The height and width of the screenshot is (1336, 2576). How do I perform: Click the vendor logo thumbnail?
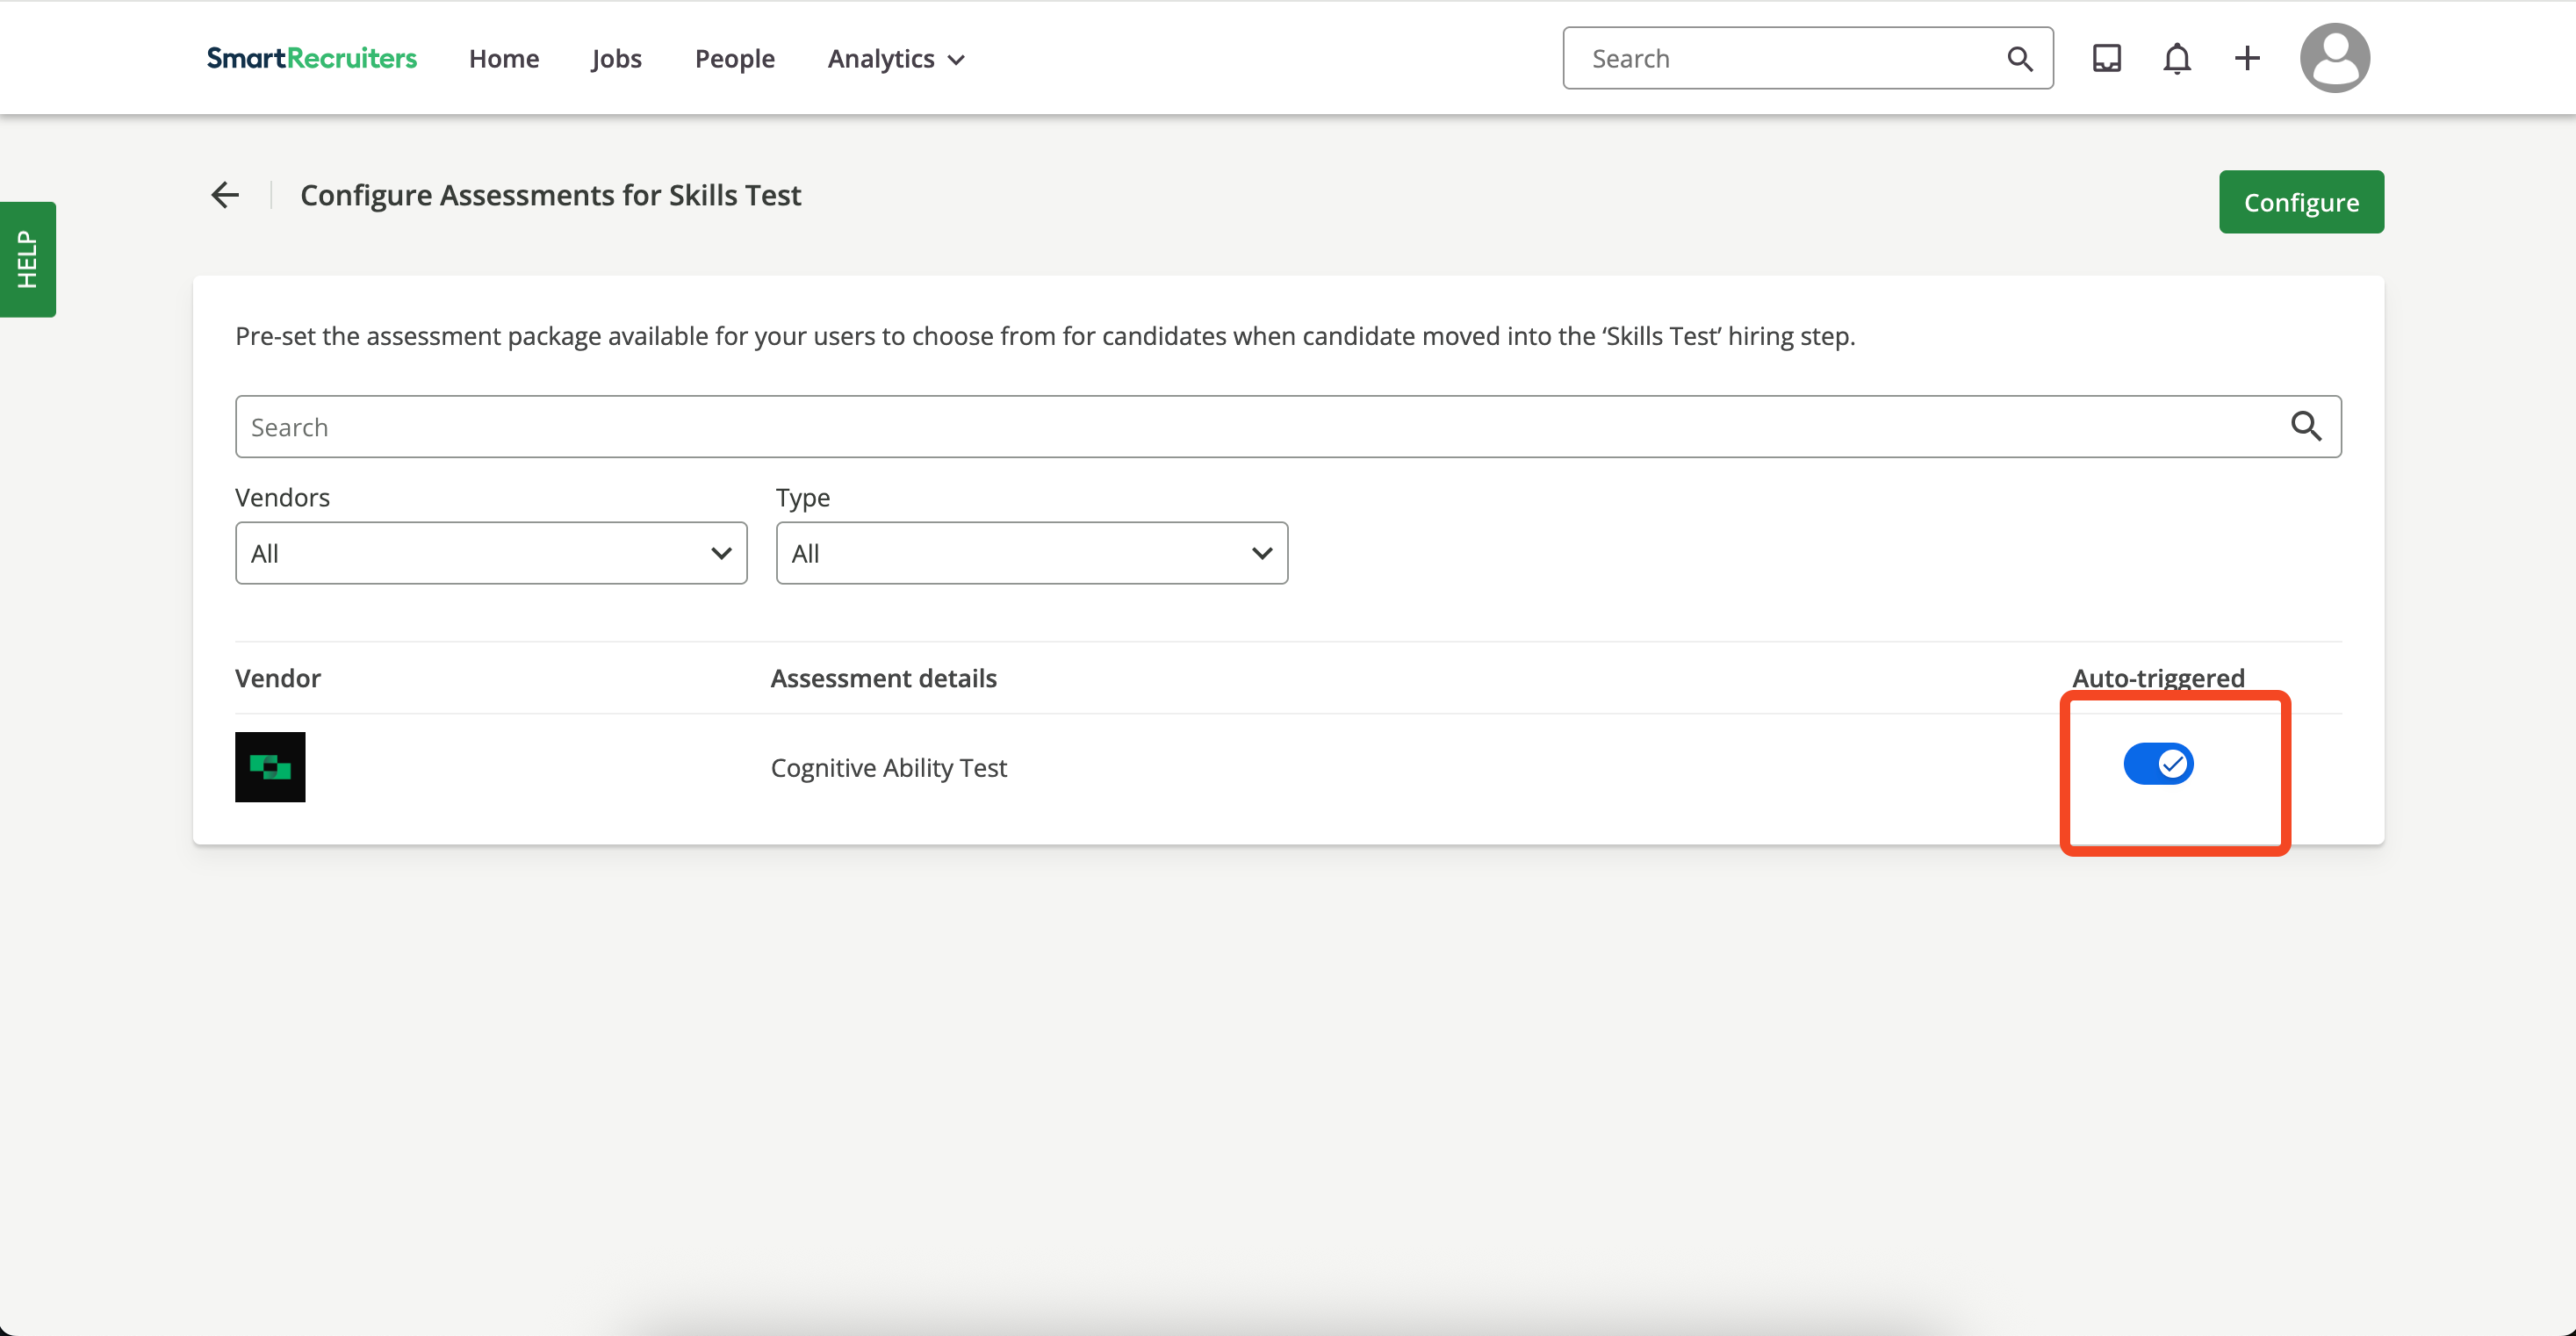click(270, 767)
